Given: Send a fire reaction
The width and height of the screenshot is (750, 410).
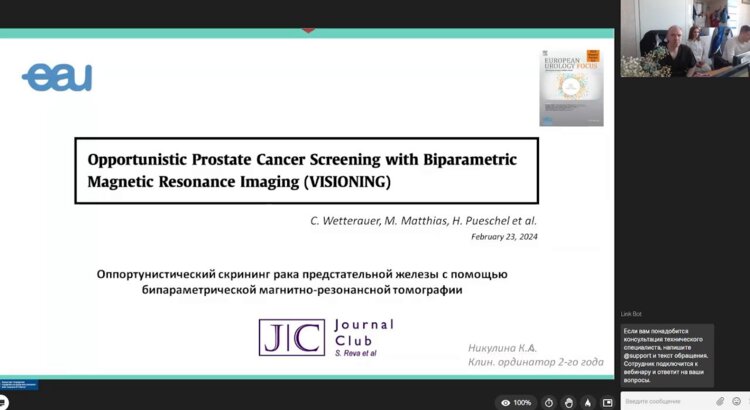Looking at the screenshot, I should coord(587,402).
